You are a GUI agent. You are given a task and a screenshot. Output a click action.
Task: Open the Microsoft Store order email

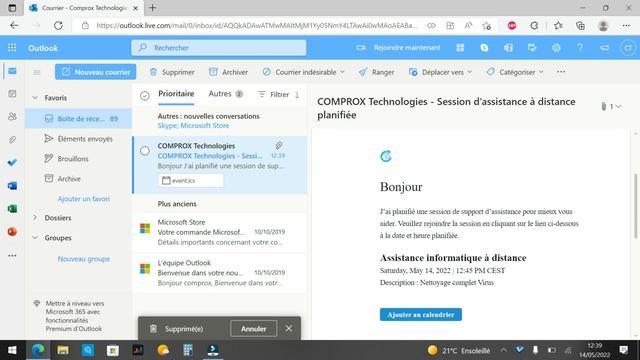tap(220, 232)
